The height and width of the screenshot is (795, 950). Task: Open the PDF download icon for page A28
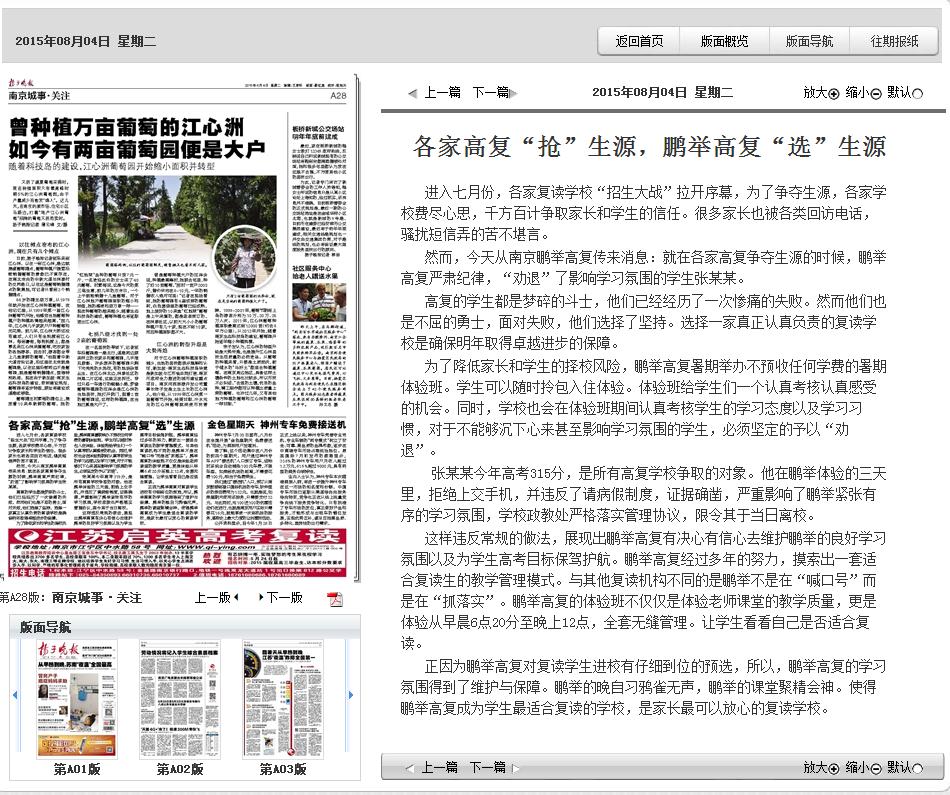335,598
